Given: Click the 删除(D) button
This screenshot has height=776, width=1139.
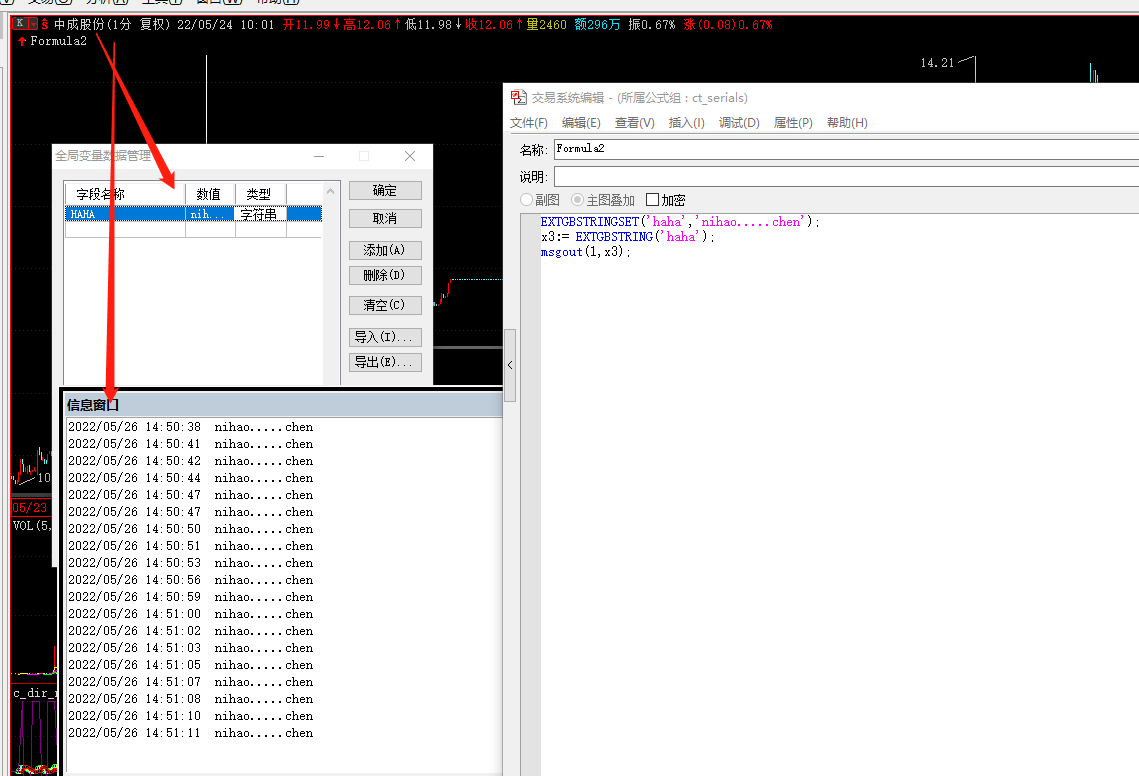Looking at the screenshot, I should [x=385, y=275].
